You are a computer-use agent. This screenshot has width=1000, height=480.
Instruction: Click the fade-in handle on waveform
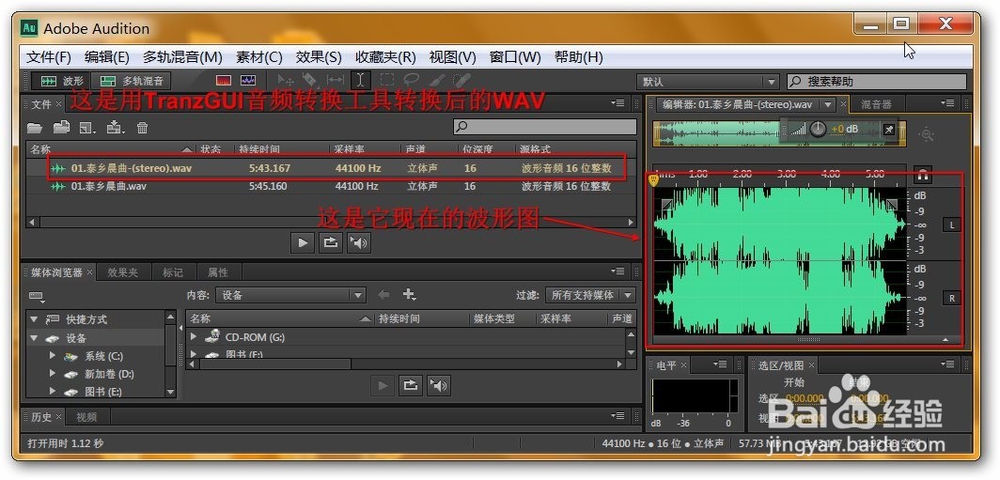click(666, 205)
